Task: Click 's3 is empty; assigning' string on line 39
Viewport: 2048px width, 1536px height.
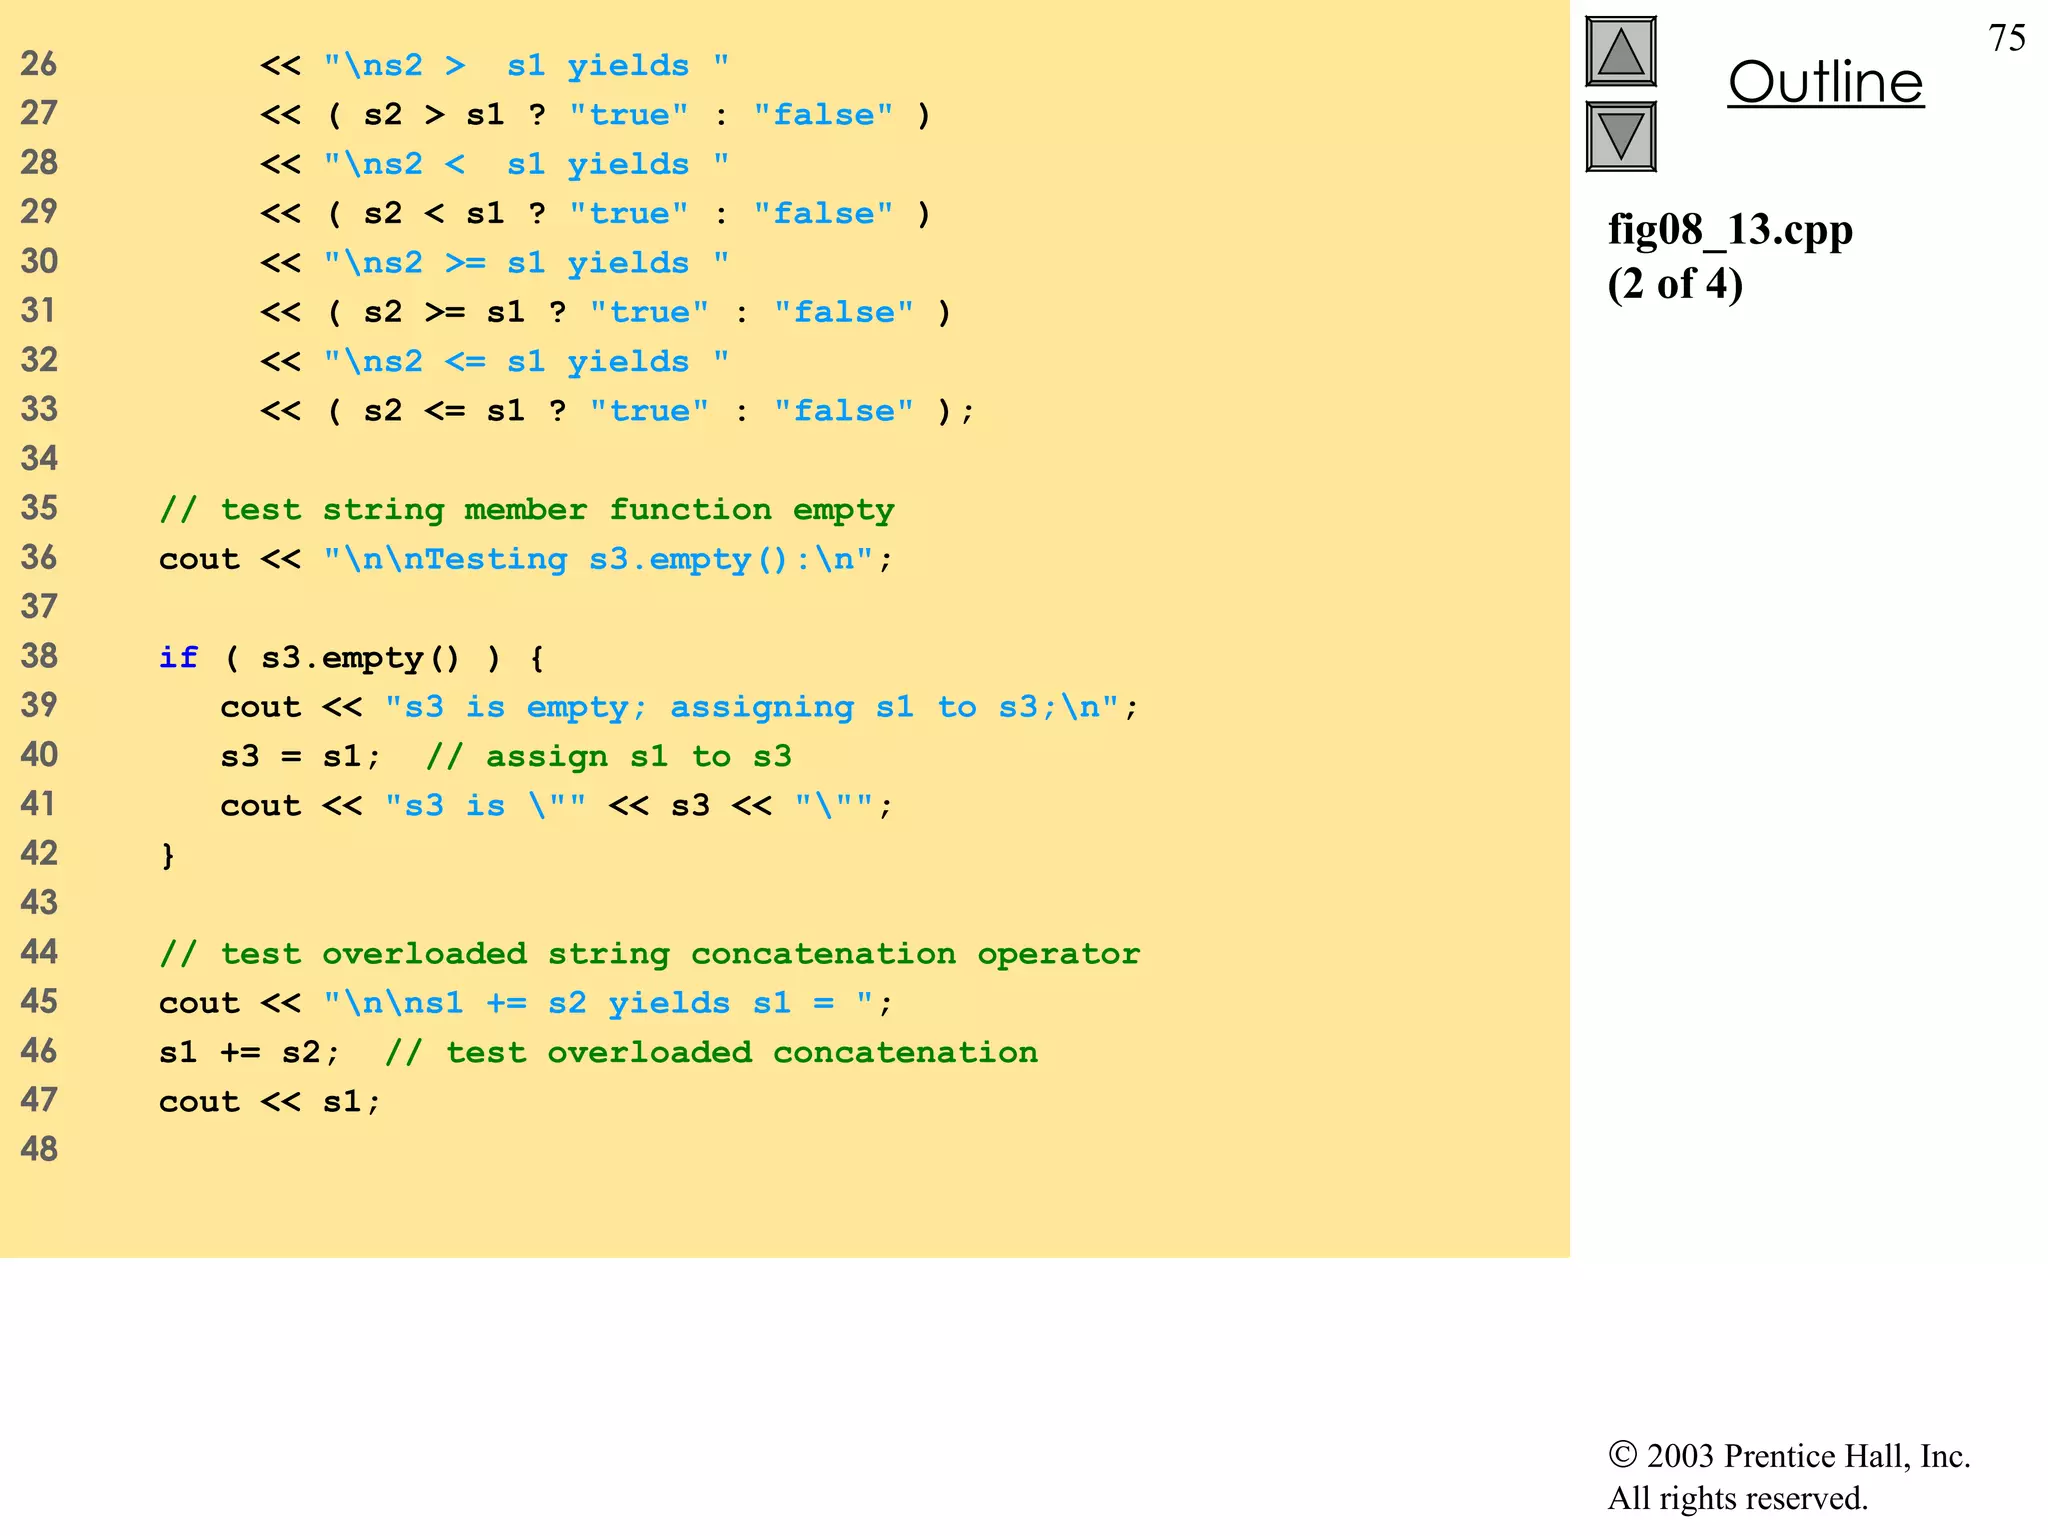Action: pos(620,707)
